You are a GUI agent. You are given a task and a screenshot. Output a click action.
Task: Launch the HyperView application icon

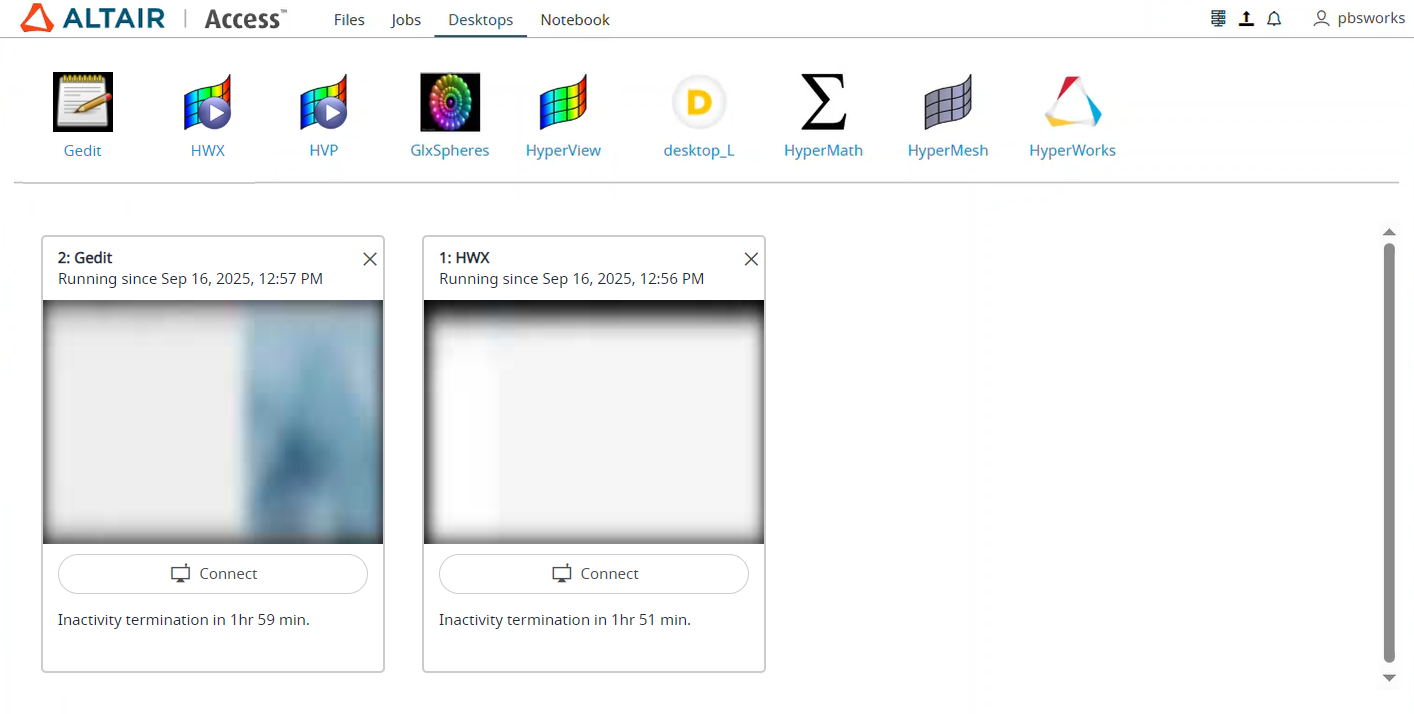(563, 102)
